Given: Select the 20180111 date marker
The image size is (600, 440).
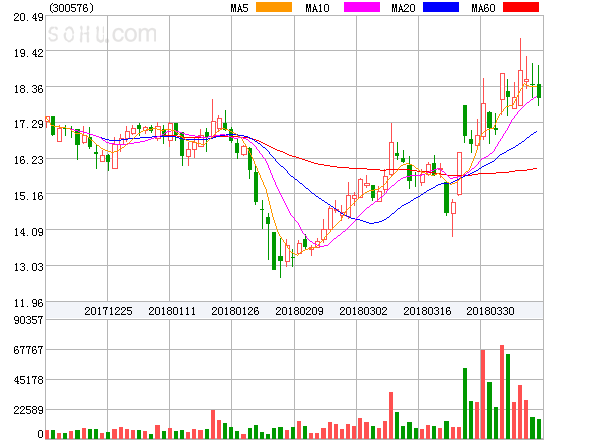Looking at the screenshot, I should [x=172, y=311].
